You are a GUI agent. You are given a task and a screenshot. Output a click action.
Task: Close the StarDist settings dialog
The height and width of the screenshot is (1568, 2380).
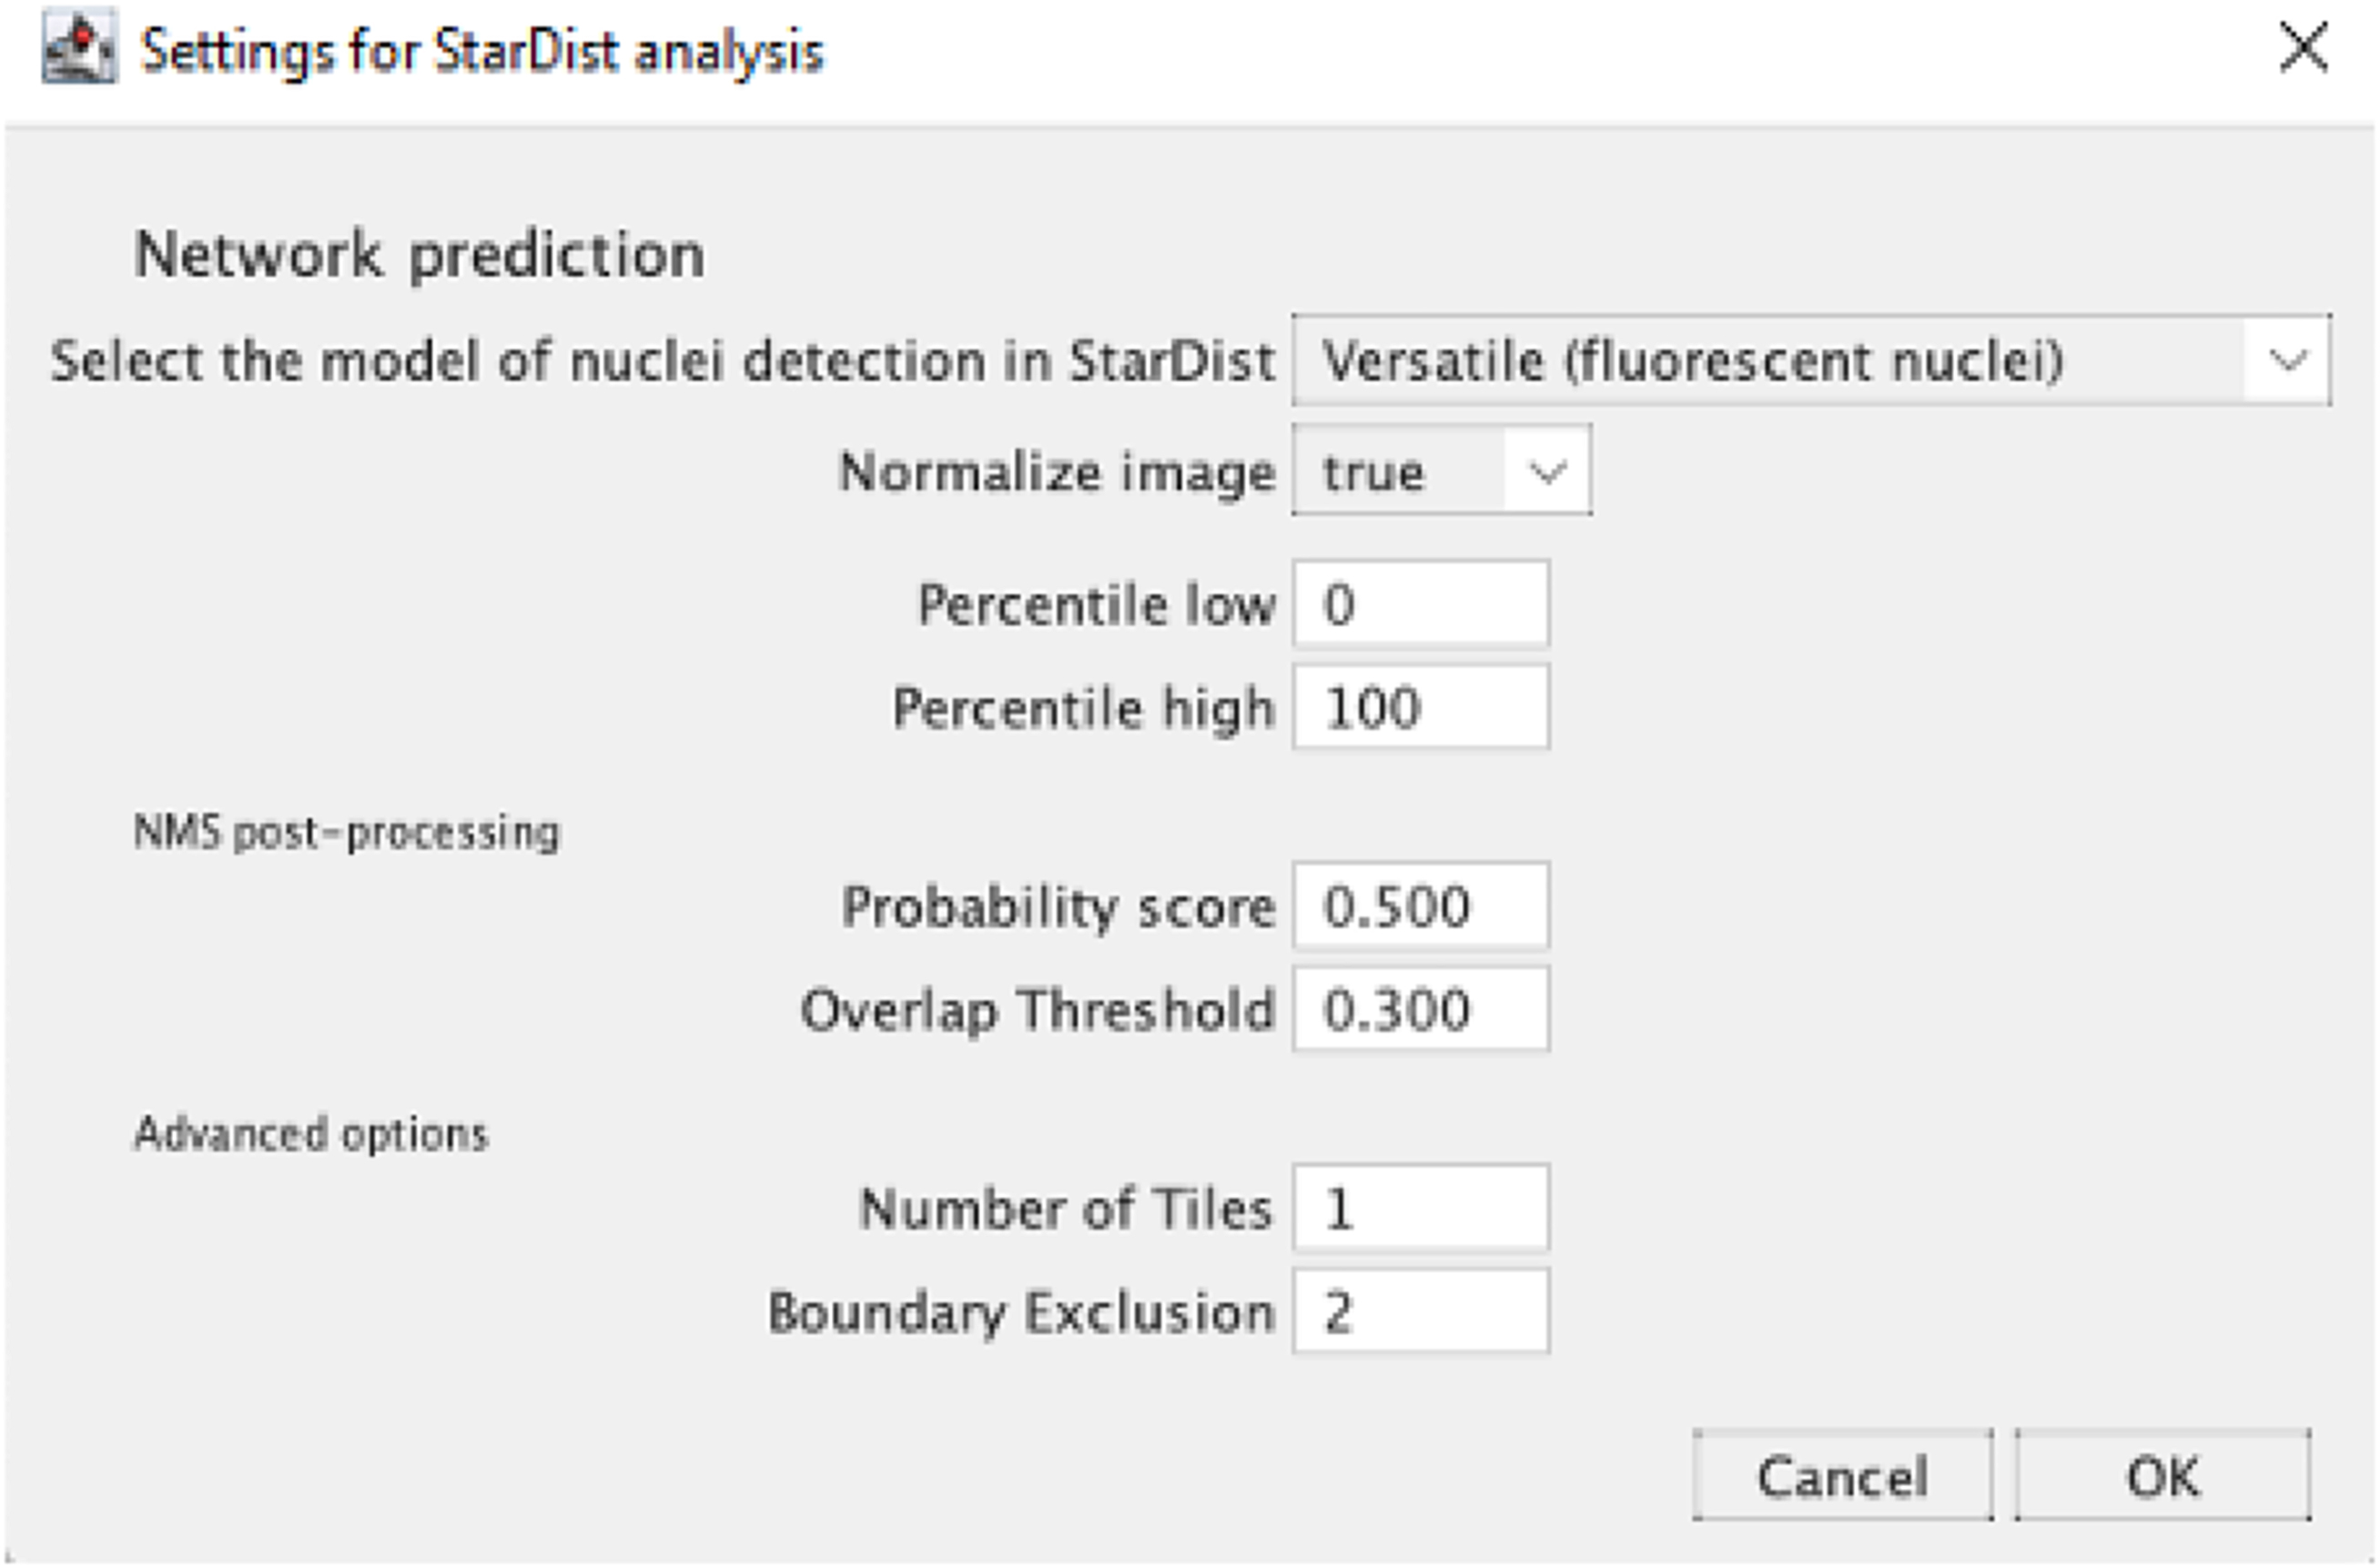click(2303, 48)
